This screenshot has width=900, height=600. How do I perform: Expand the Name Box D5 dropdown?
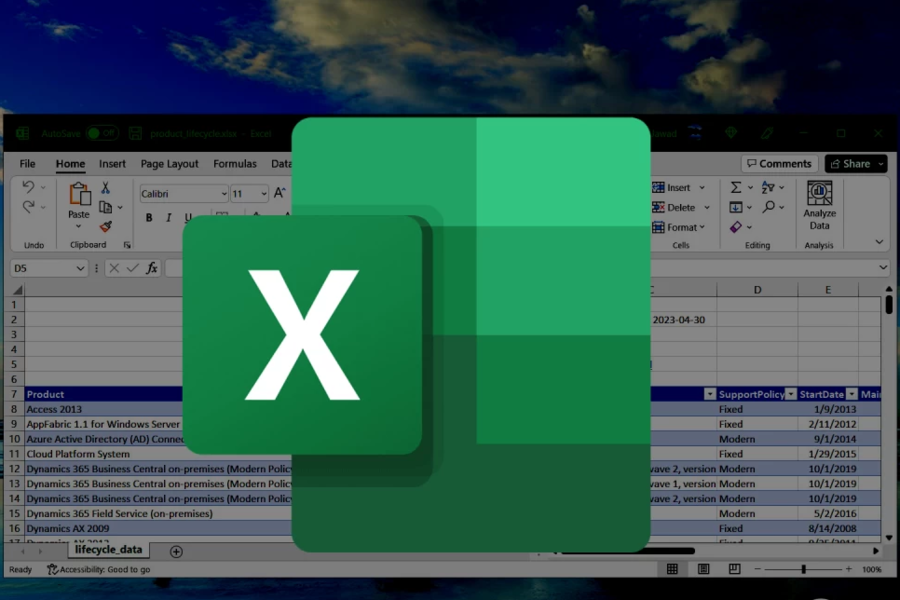tap(80, 268)
